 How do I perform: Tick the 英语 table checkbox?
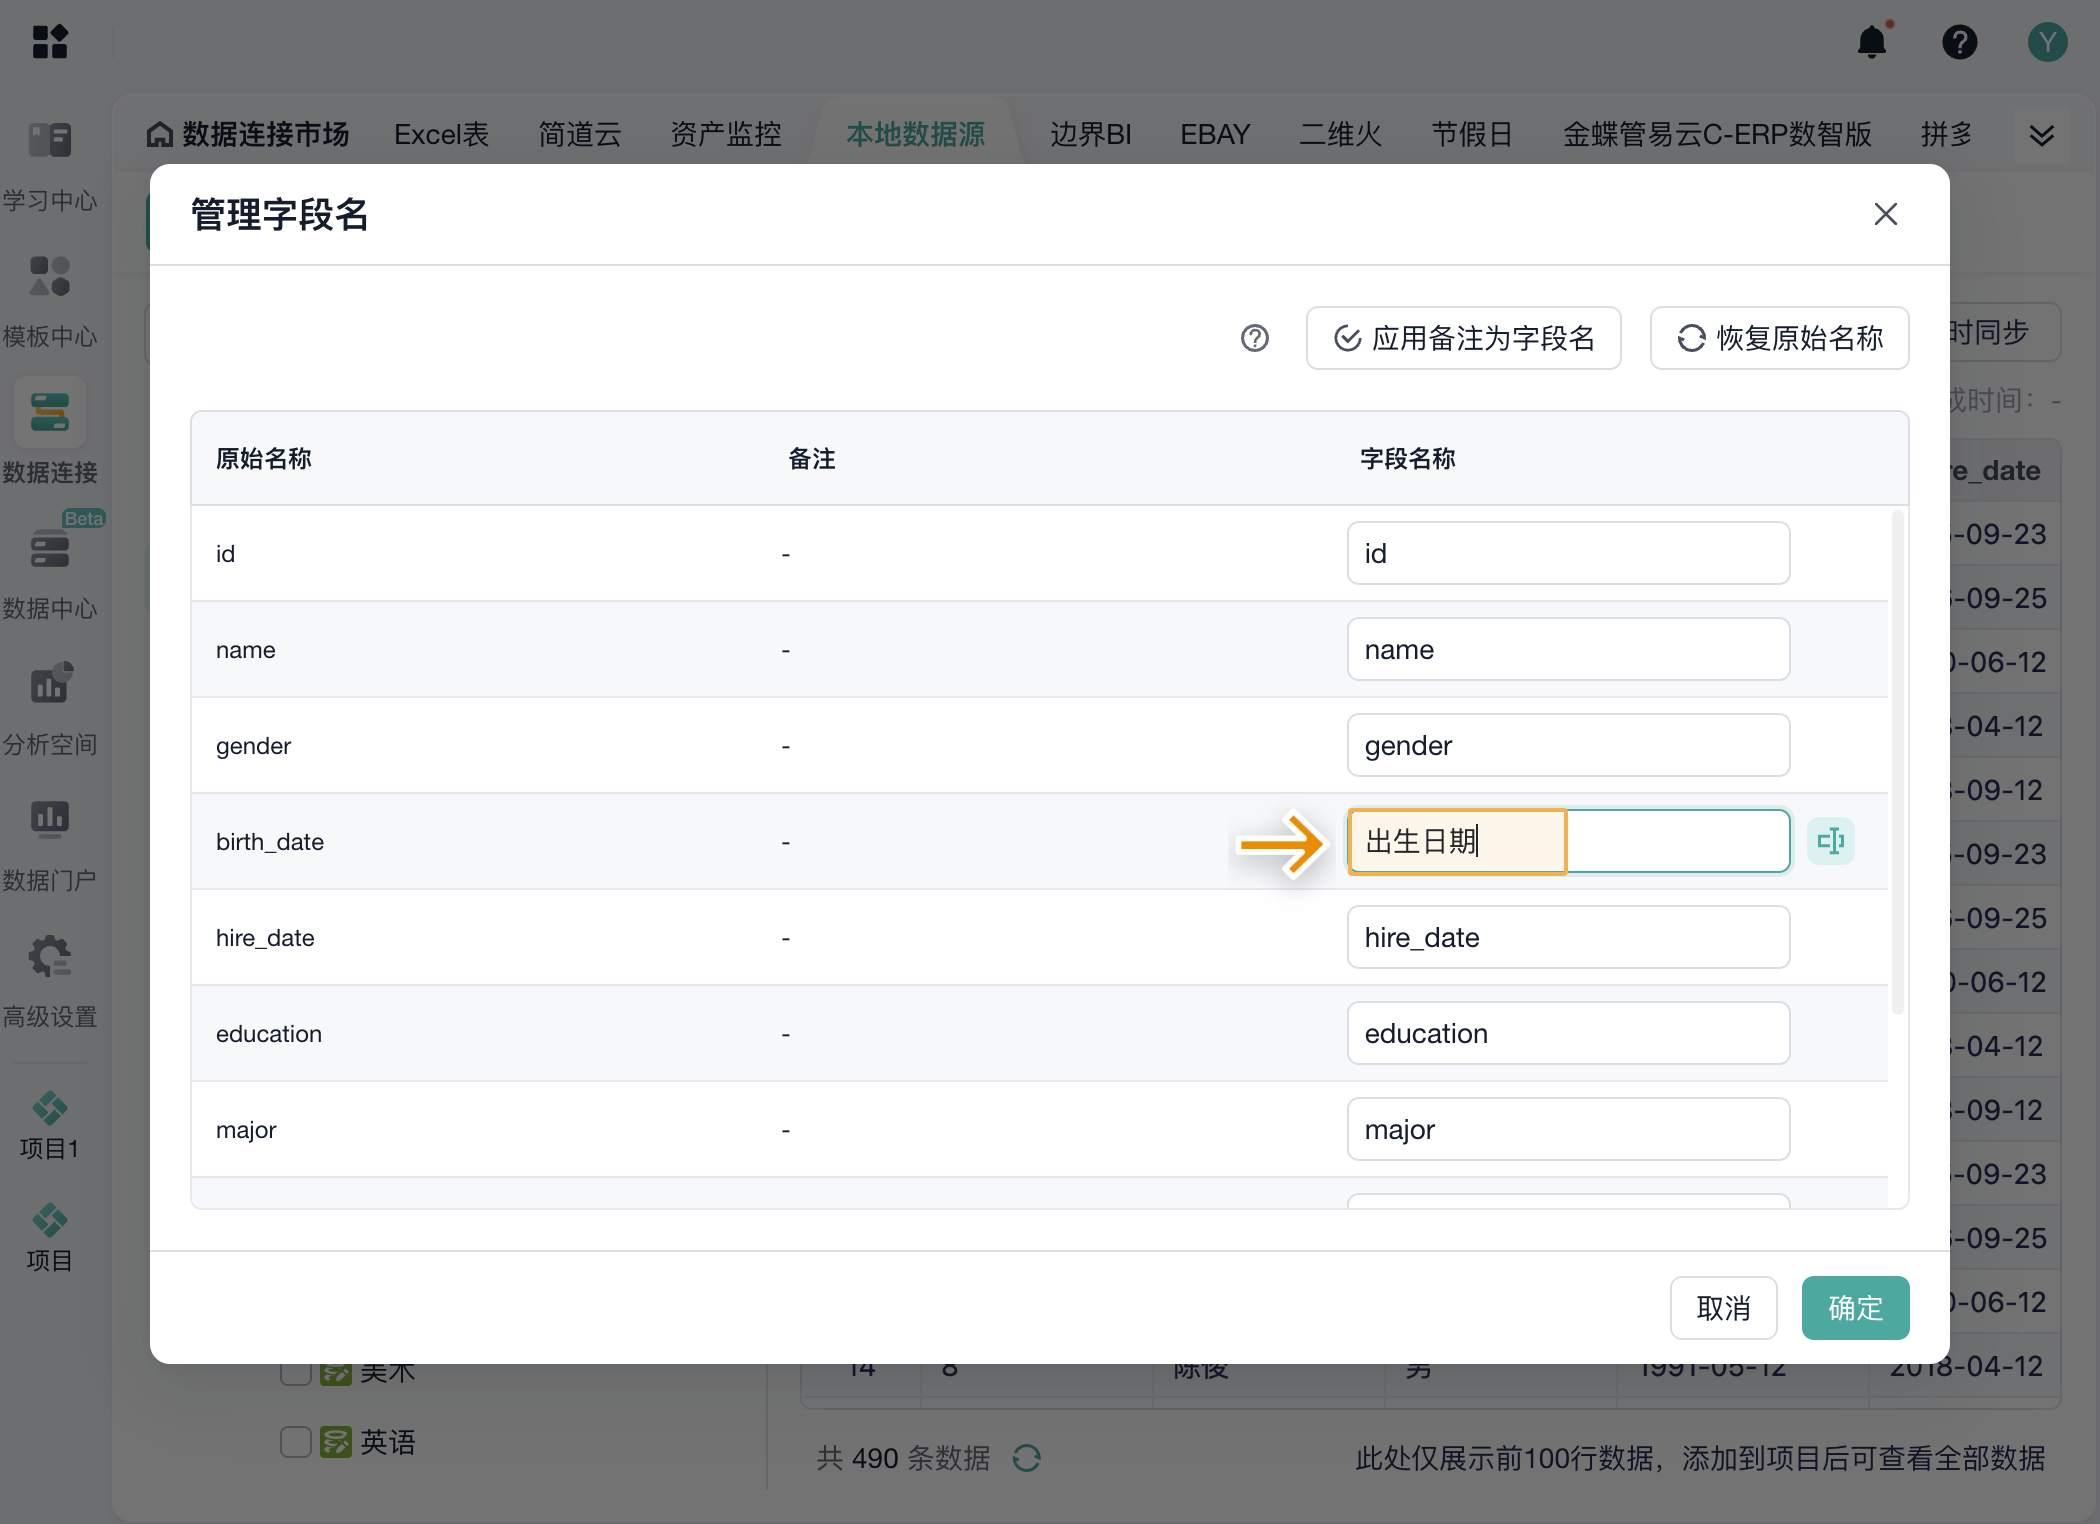296,1442
